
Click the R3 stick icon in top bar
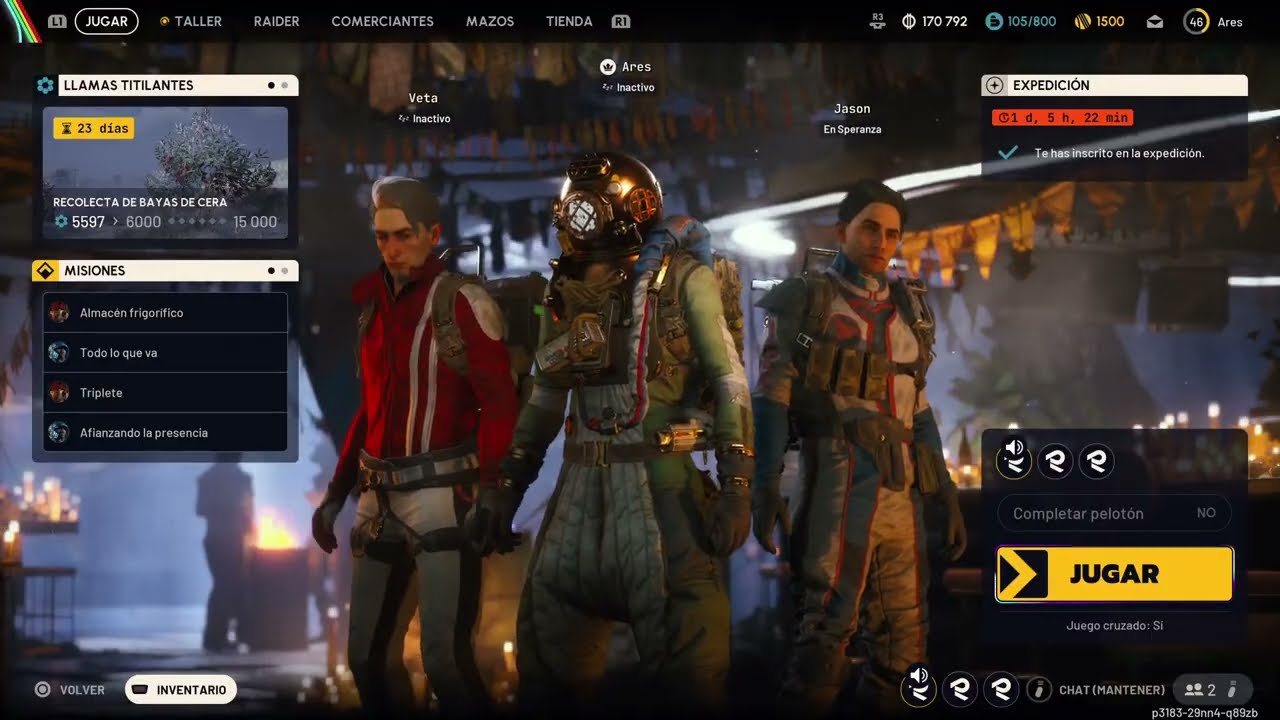pyautogui.click(x=878, y=21)
